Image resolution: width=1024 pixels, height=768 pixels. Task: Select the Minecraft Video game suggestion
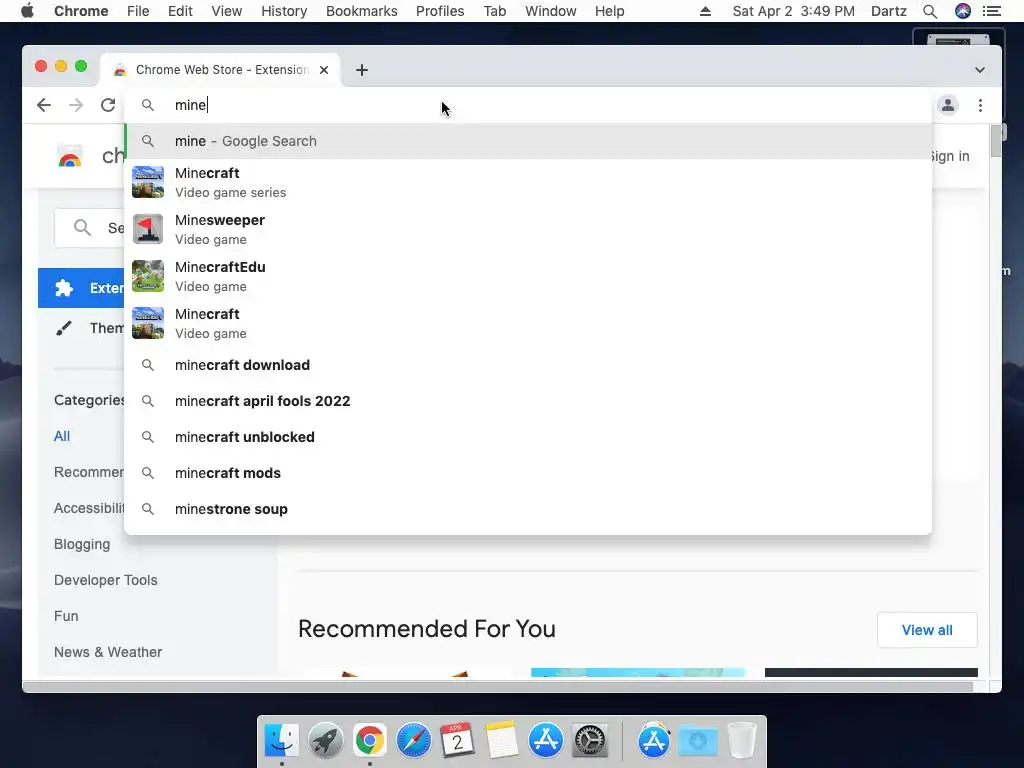click(x=528, y=323)
